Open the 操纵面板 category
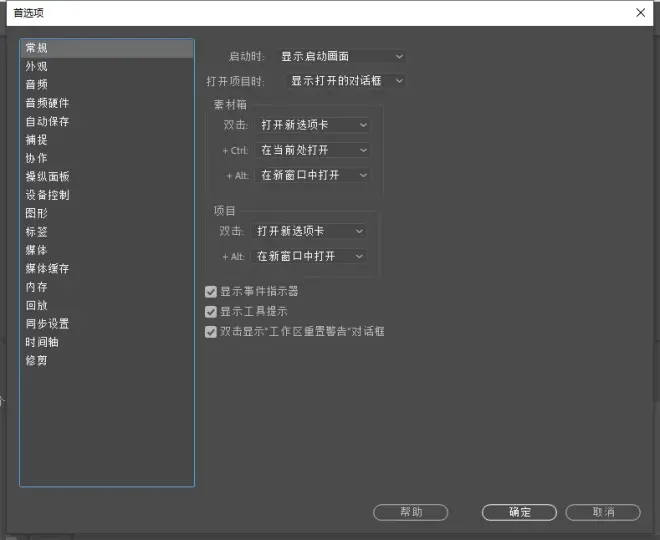This screenshot has height=540, width=660. (x=107, y=177)
